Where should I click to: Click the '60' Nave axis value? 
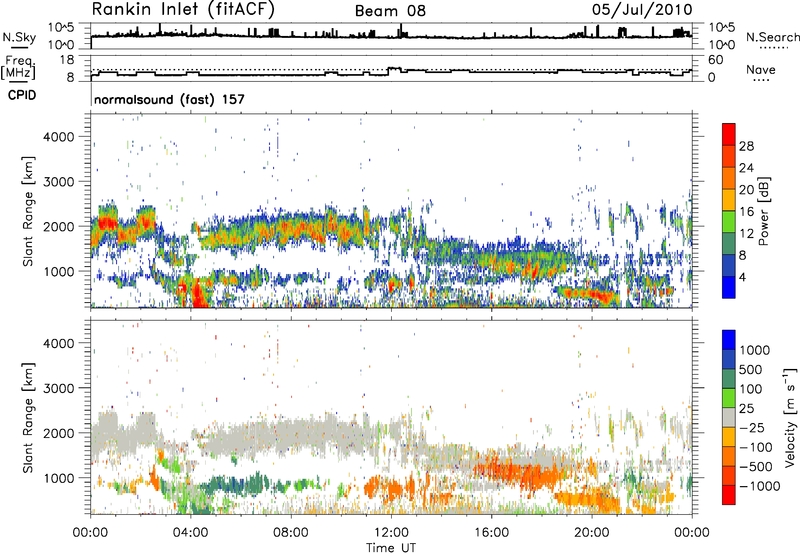[715, 60]
